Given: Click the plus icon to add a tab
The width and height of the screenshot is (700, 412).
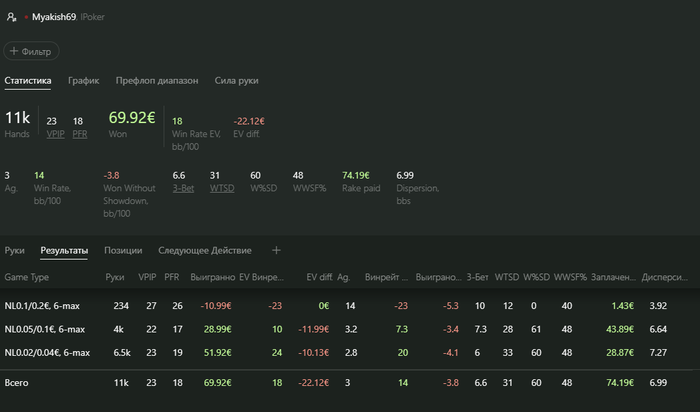Looking at the screenshot, I should coord(277,250).
